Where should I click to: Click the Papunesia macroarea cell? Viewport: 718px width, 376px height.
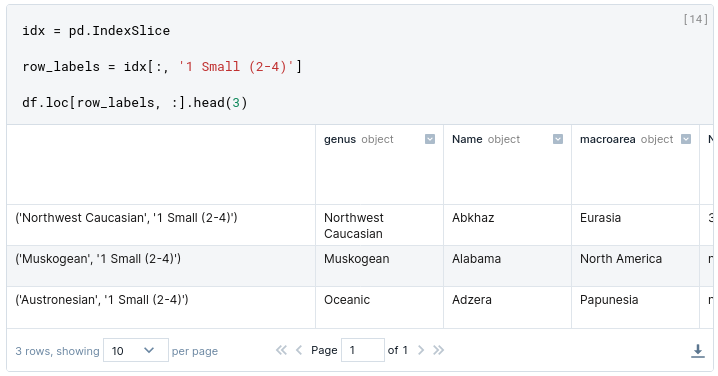pos(609,300)
